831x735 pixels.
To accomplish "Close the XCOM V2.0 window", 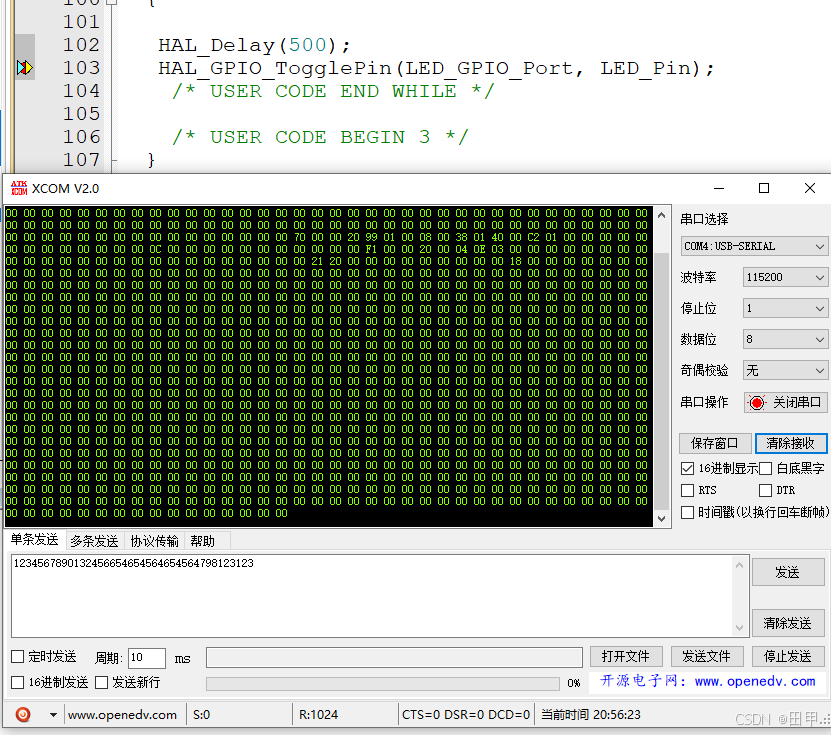I will [x=809, y=188].
